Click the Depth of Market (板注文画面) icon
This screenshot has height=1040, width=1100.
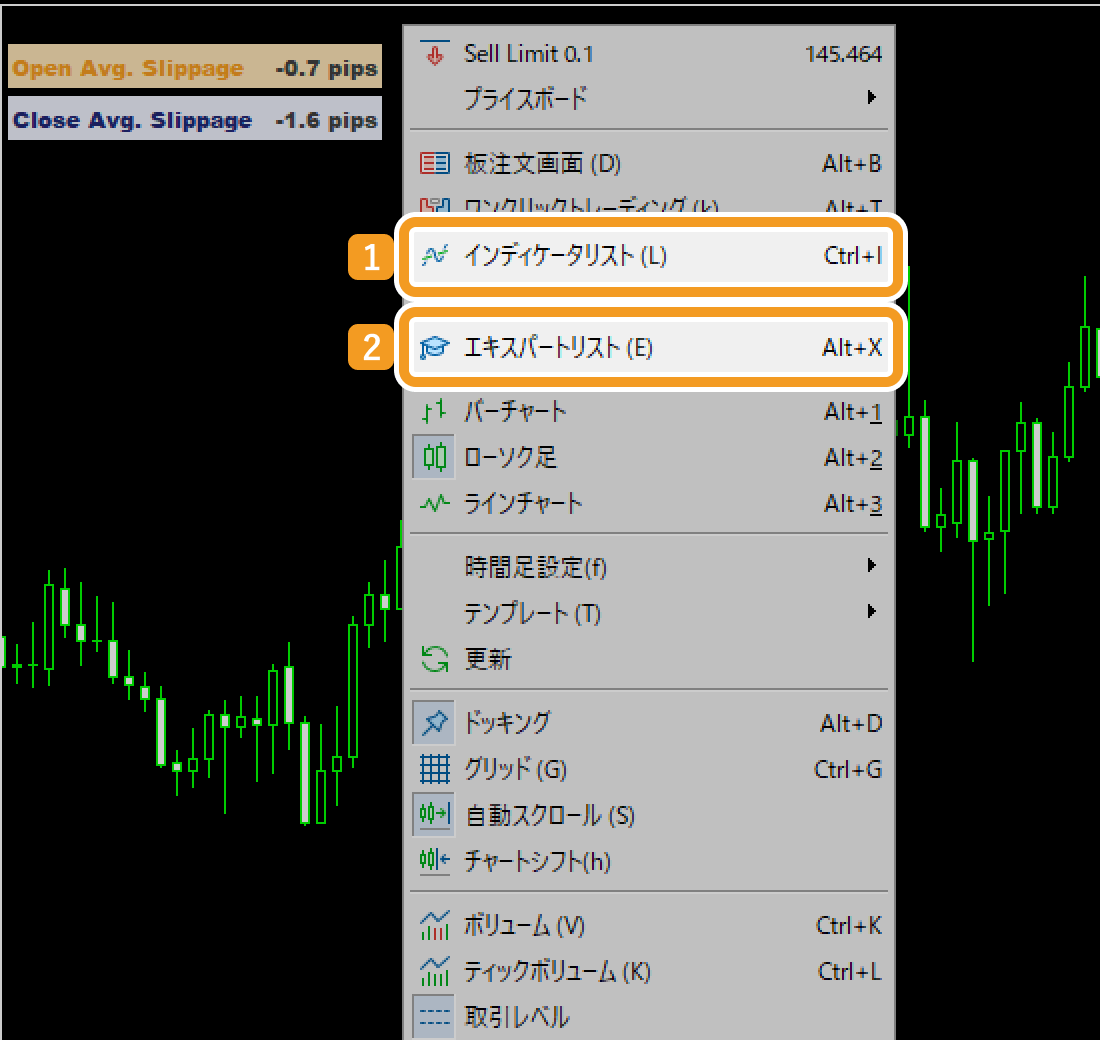click(434, 164)
